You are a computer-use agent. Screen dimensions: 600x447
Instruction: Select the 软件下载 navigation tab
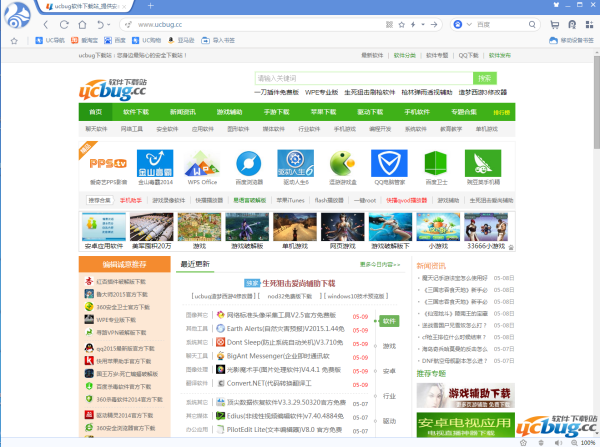click(x=136, y=112)
